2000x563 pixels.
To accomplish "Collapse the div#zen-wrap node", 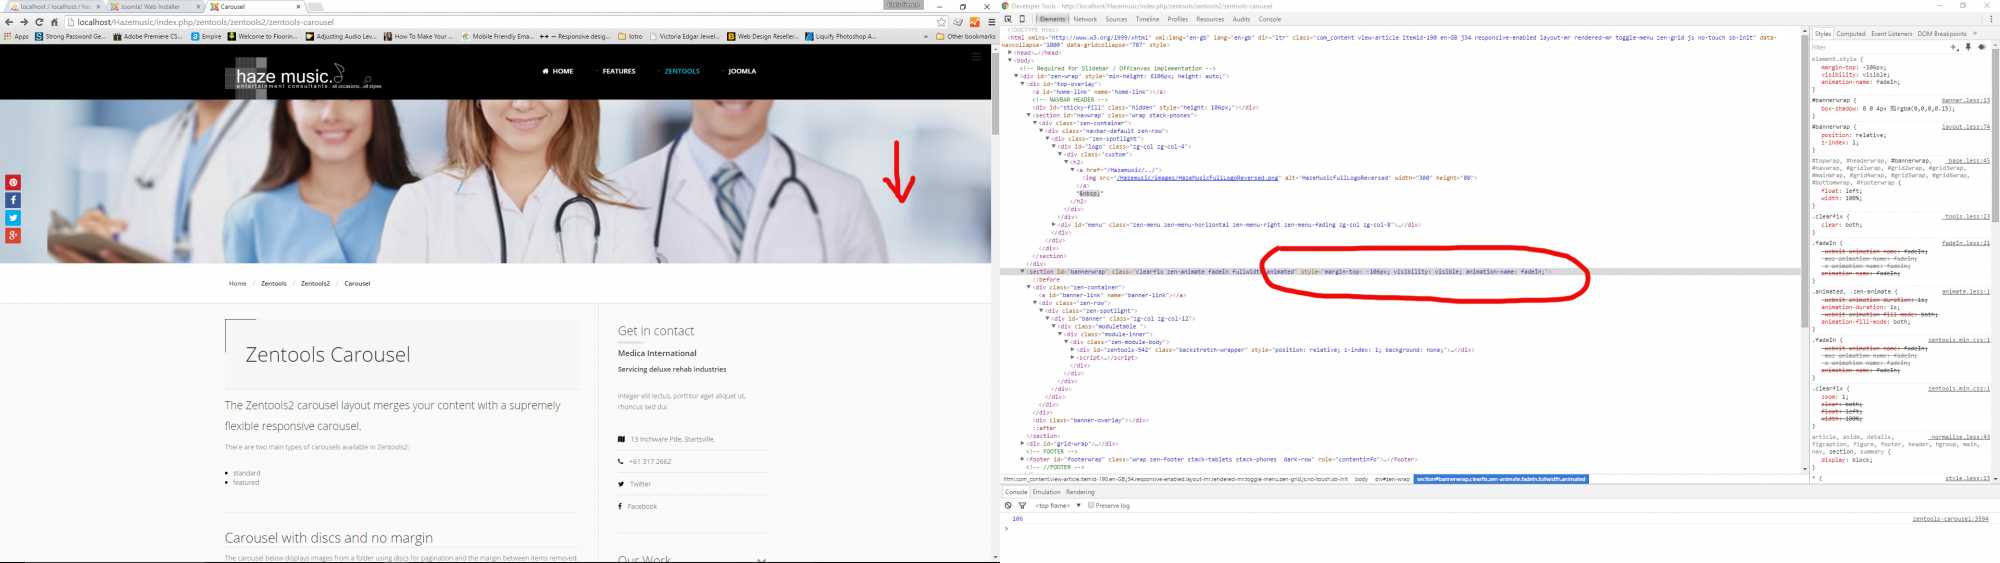I will pyautogui.click(x=1017, y=76).
